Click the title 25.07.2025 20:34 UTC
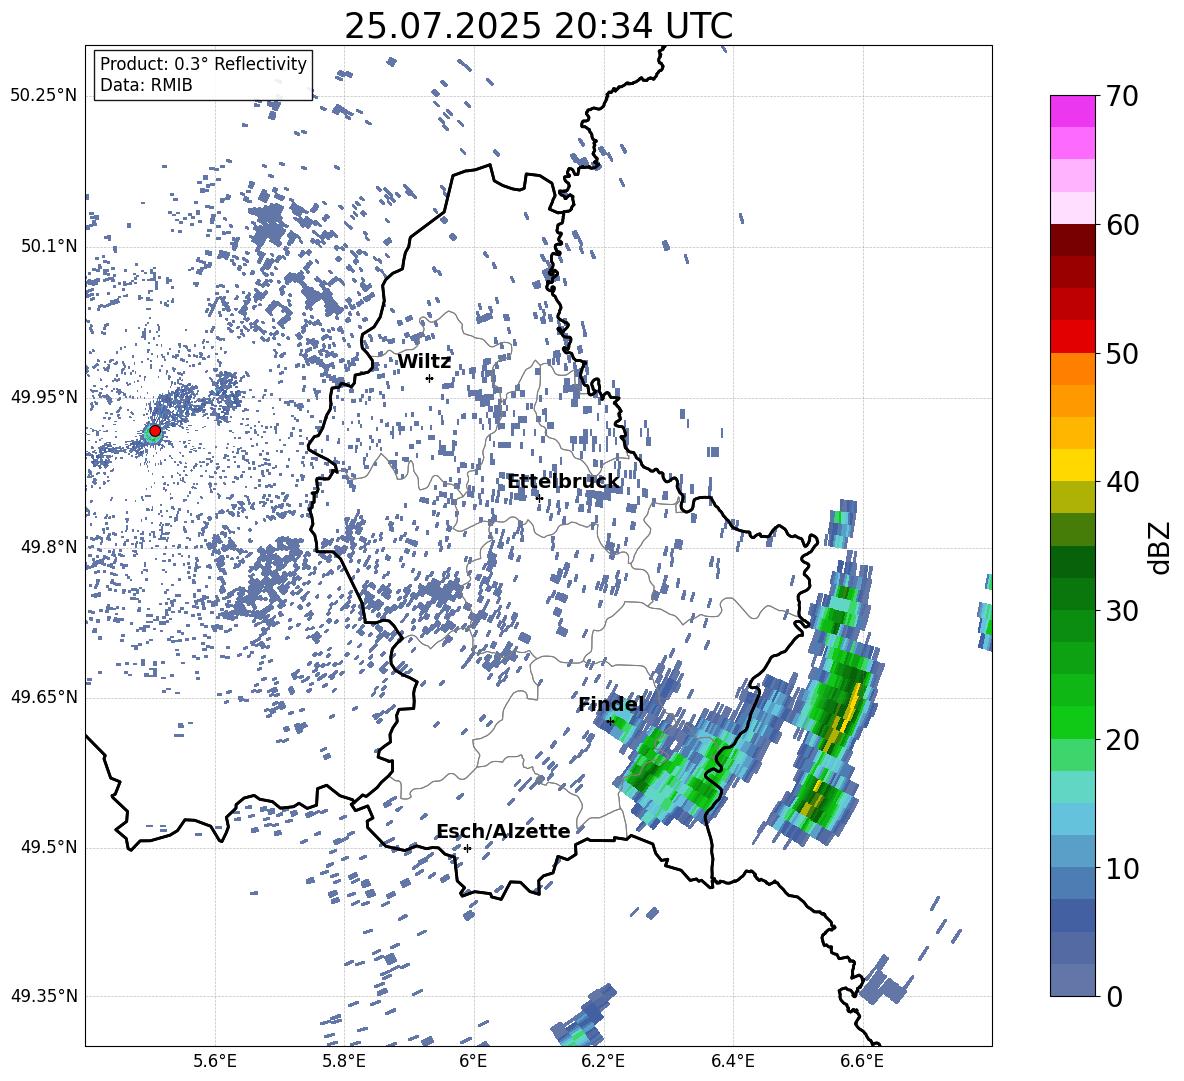 (538, 26)
